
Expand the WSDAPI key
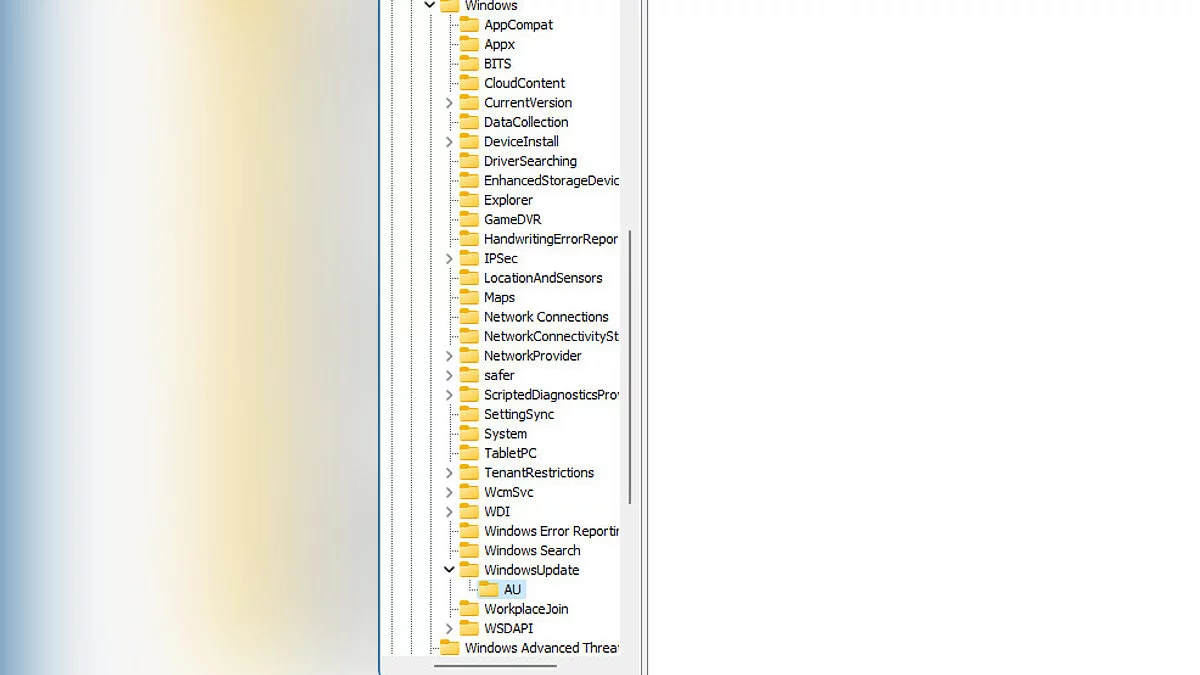[x=449, y=629]
